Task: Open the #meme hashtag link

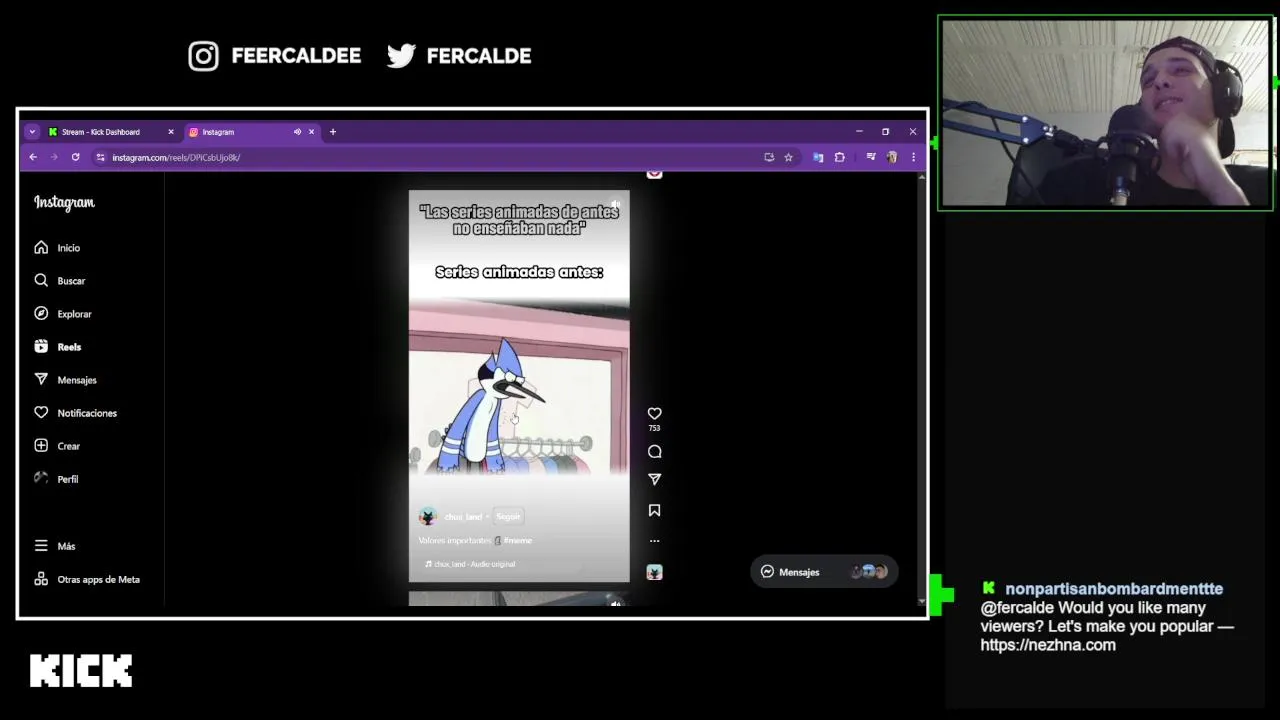Action: pos(518,541)
